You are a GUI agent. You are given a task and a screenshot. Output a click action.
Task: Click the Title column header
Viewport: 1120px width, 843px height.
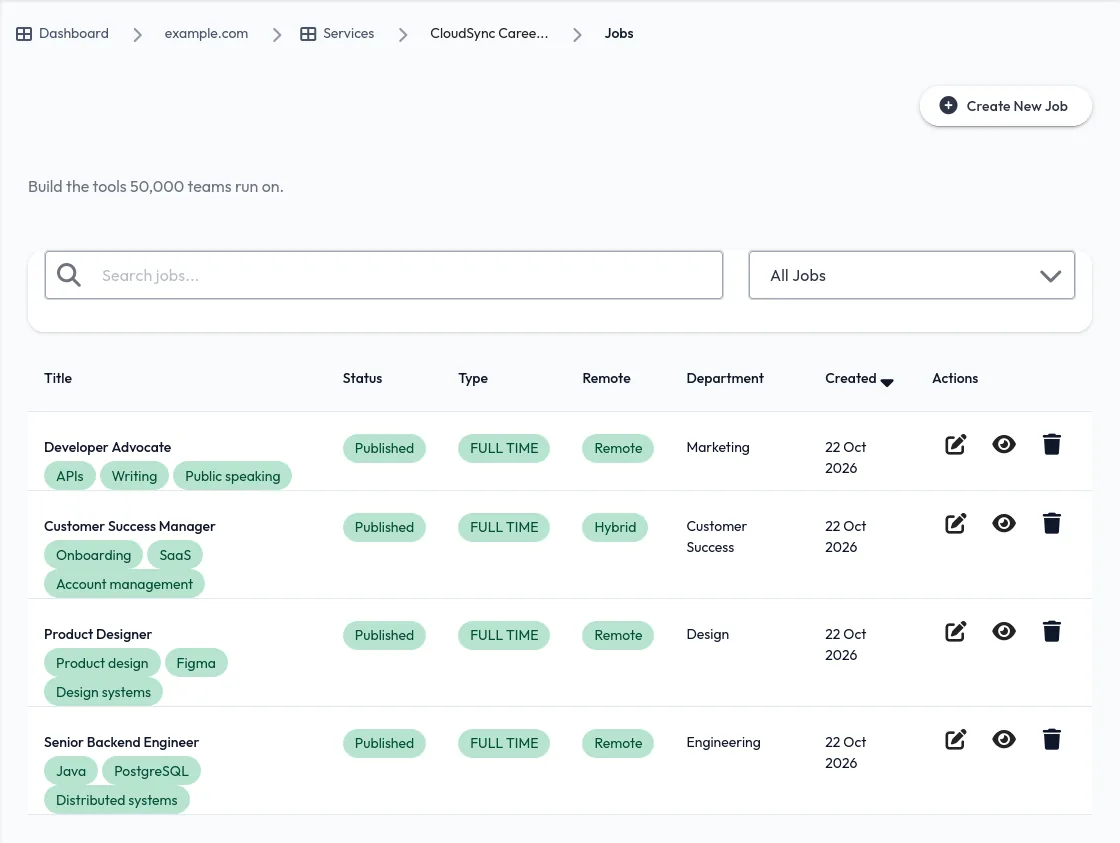click(x=58, y=378)
